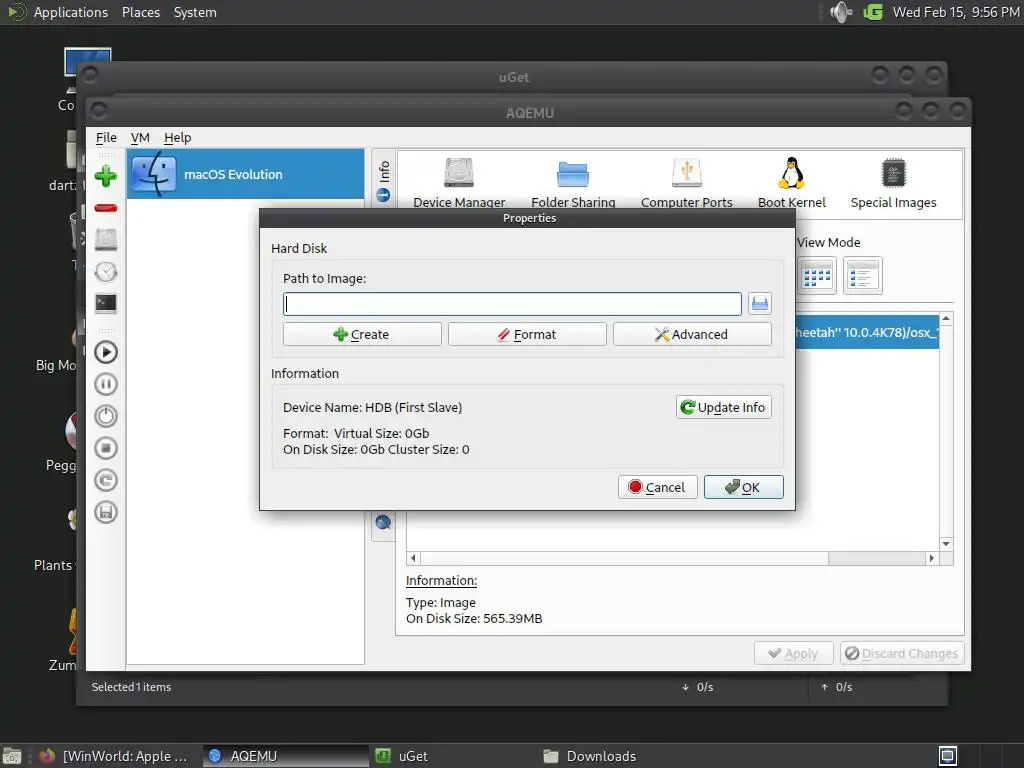Cancel the Properties dialog
Viewport: 1024px width, 768px height.
pyautogui.click(x=658, y=487)
